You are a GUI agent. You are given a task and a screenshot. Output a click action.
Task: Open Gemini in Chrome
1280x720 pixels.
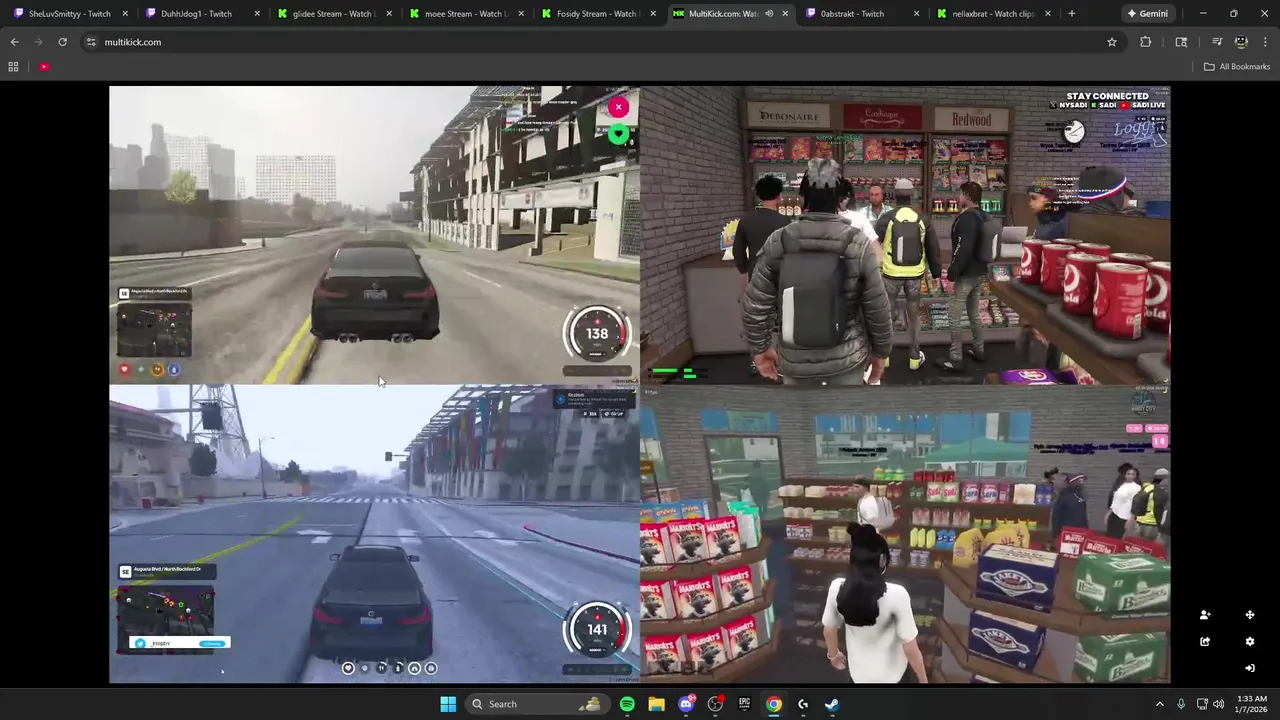click(1146, 14)
